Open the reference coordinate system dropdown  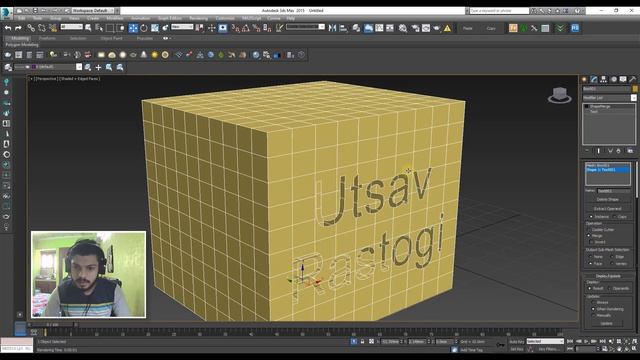(x=182, y=27)
